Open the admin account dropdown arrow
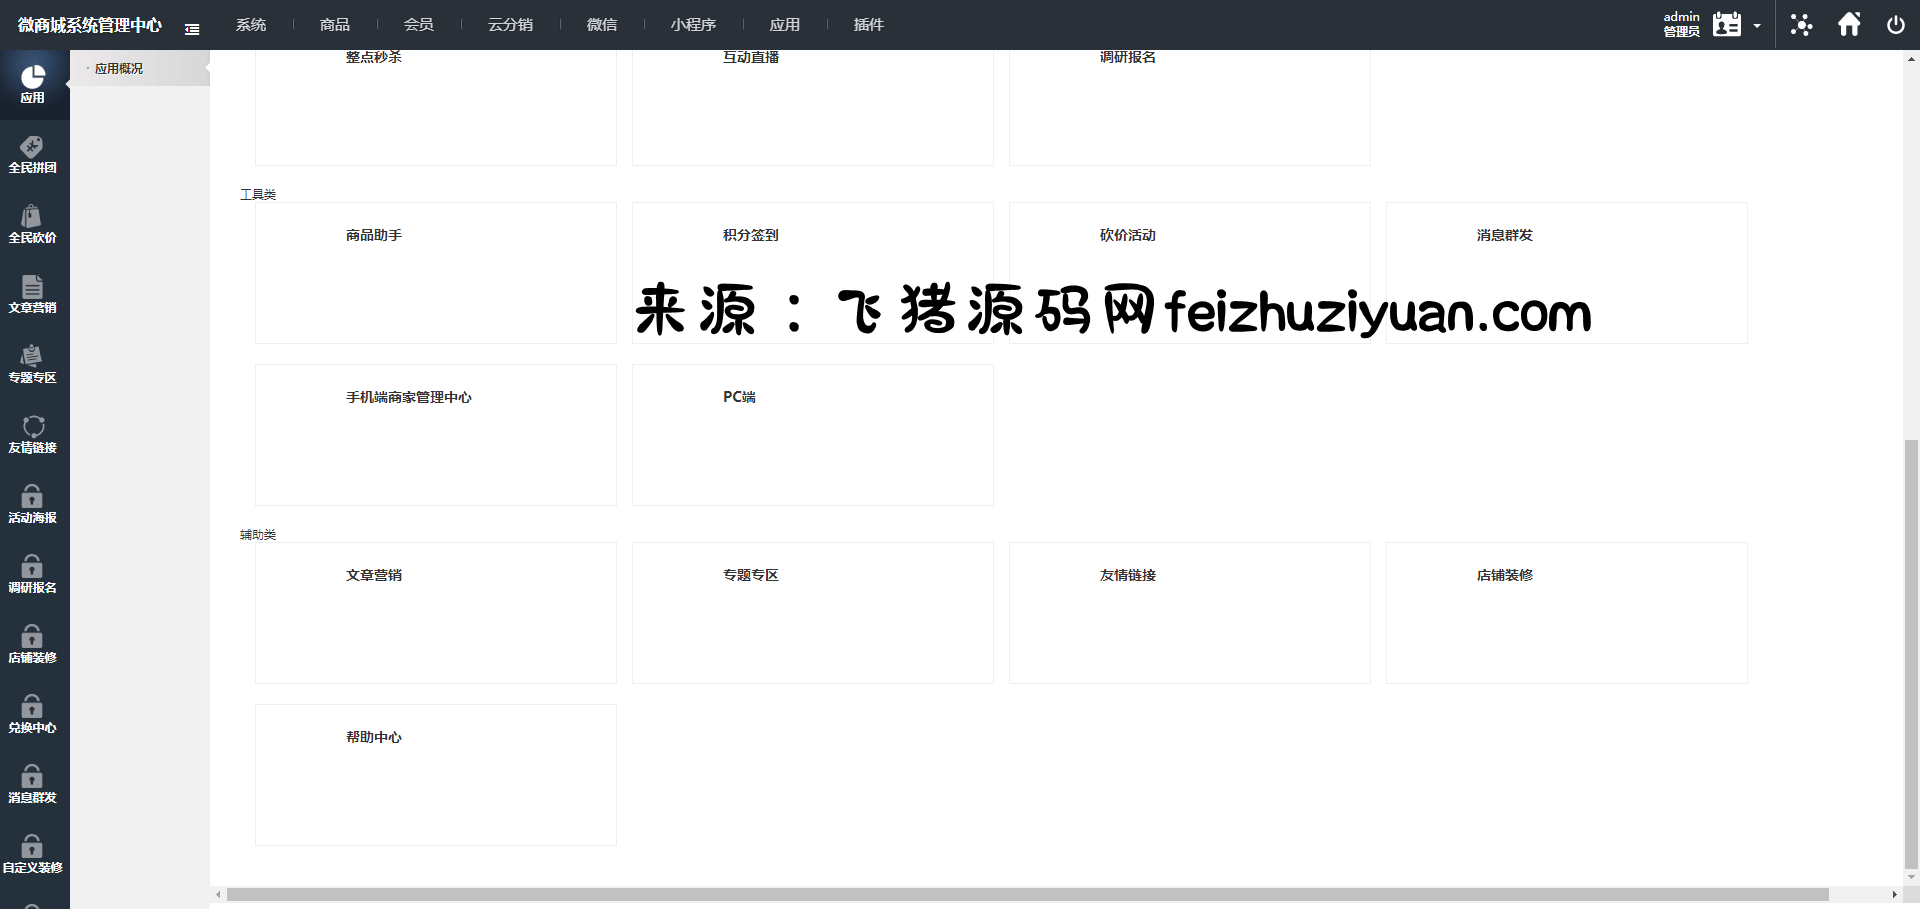This screenshot has height=909, width=1920. [x=1757, y=26]
